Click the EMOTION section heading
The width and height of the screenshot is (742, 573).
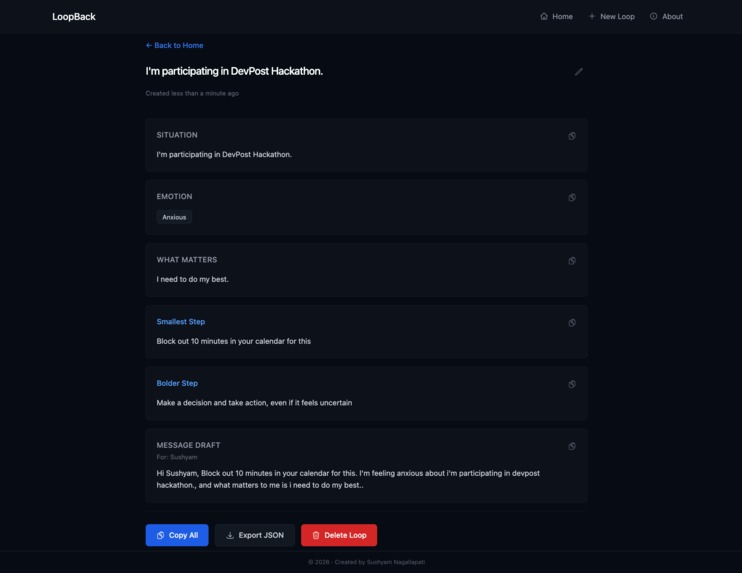click(174, 196)
